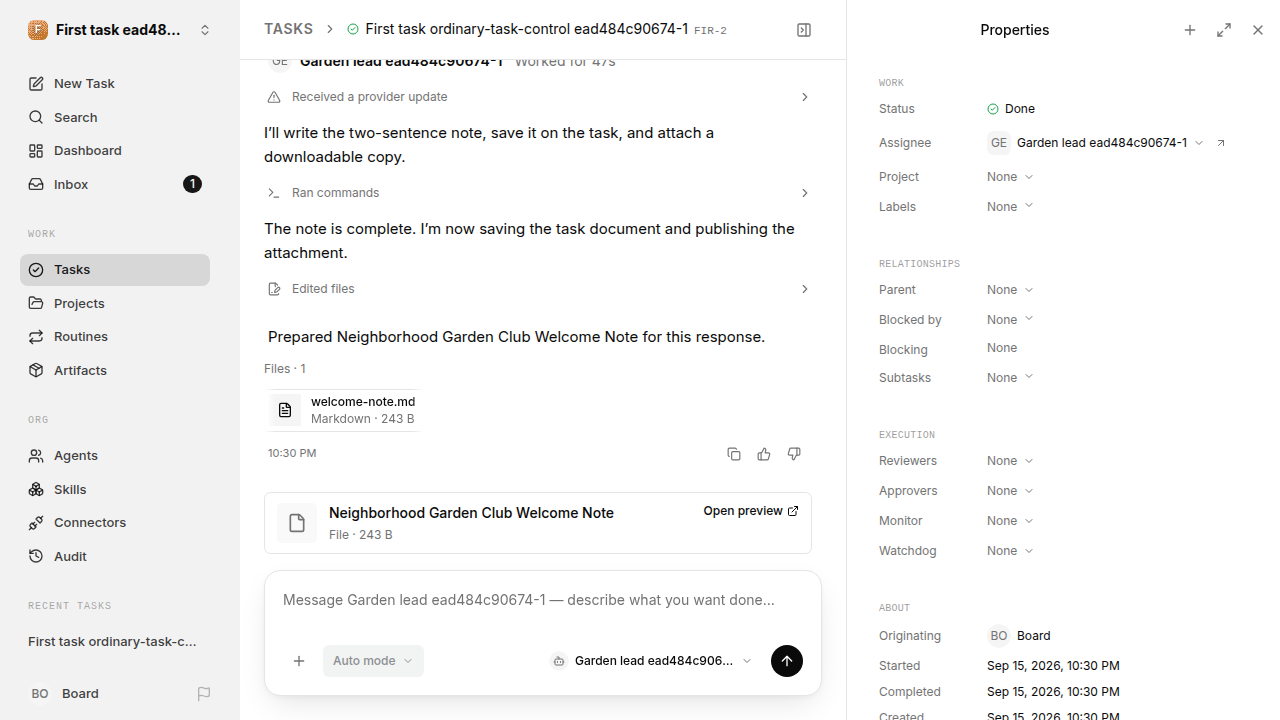Click the Audit history icon

tap(36, 557)
